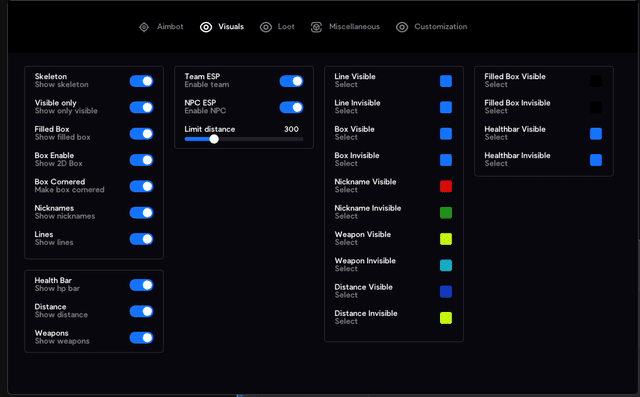
Task: Click the "Show weapons" description
Action: [62, 341]
